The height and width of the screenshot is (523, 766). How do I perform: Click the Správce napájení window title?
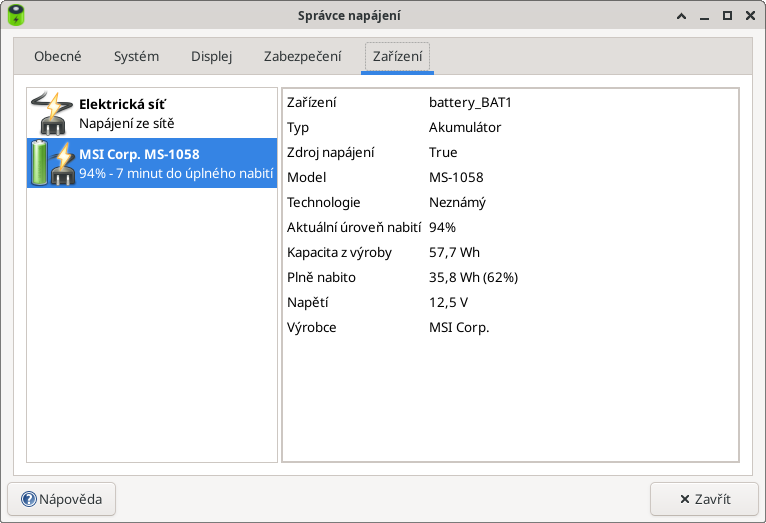(x=349, y=16)
